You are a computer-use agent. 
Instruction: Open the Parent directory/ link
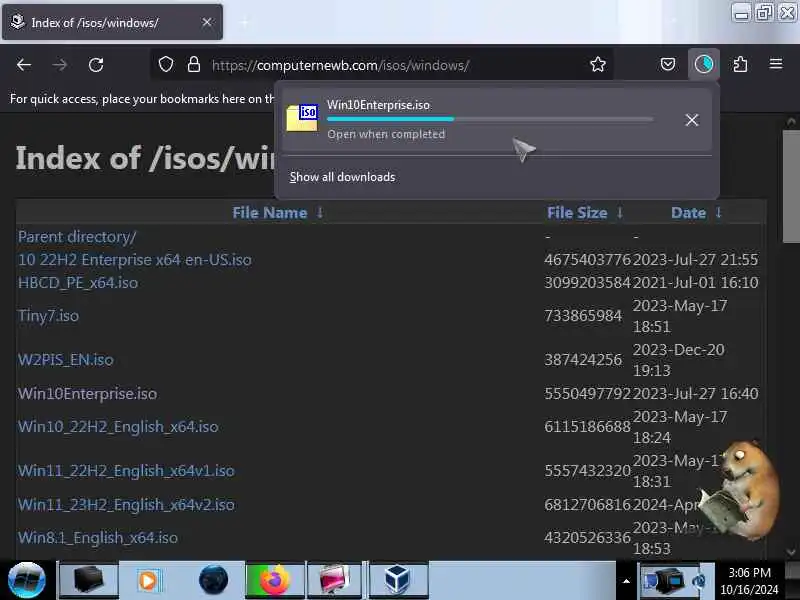click(77, 237)
